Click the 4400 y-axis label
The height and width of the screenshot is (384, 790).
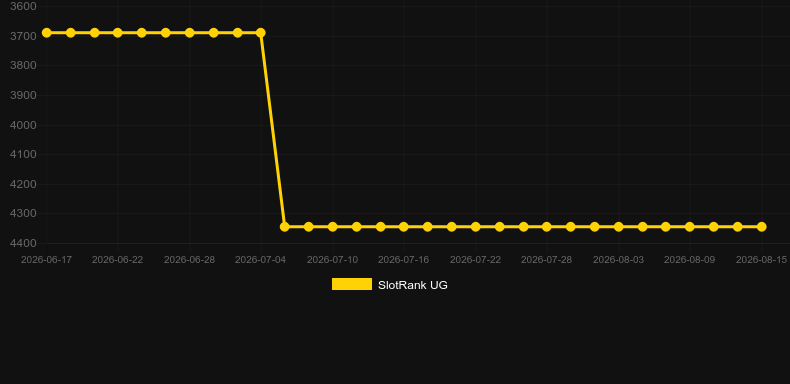[23, 243]
